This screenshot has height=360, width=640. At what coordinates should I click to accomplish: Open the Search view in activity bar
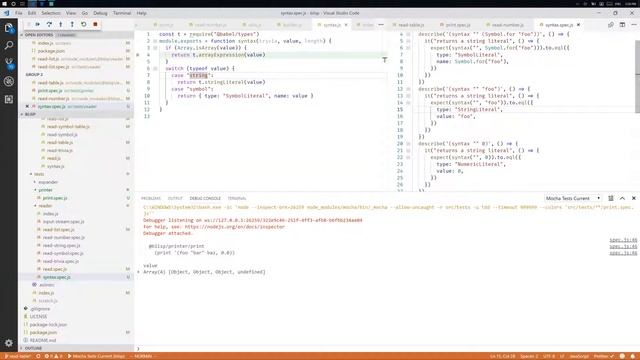coord(9,45)
